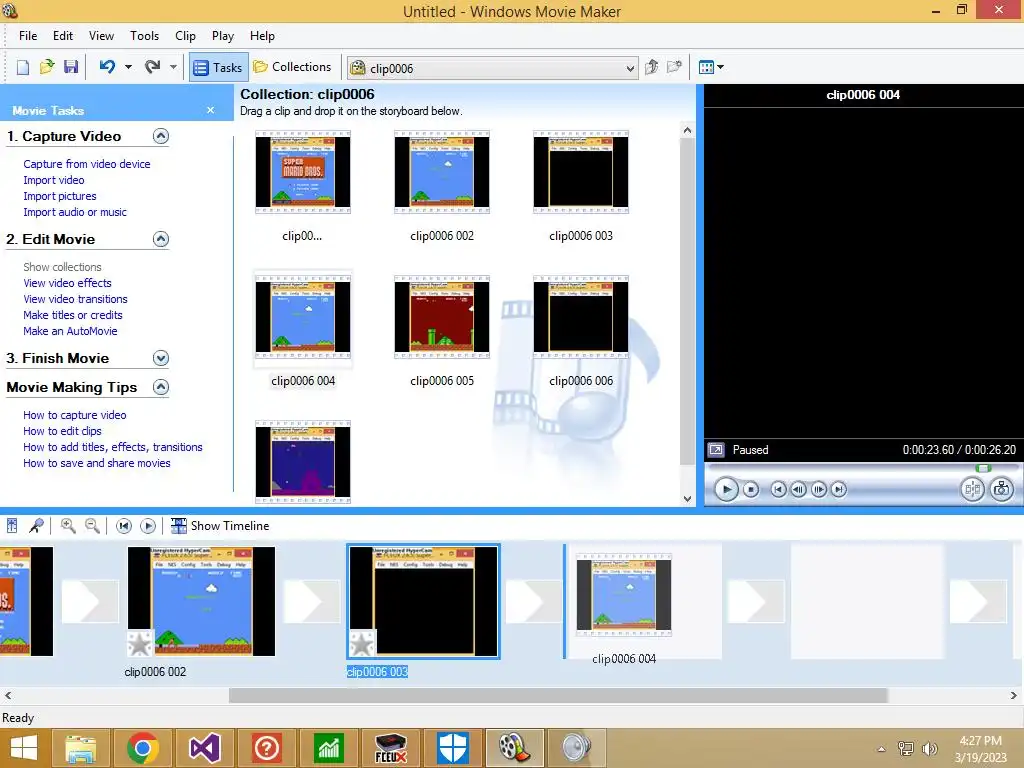This screenshot has width=1024, height=768.
Task: Redo the last action
Action: 153,67
